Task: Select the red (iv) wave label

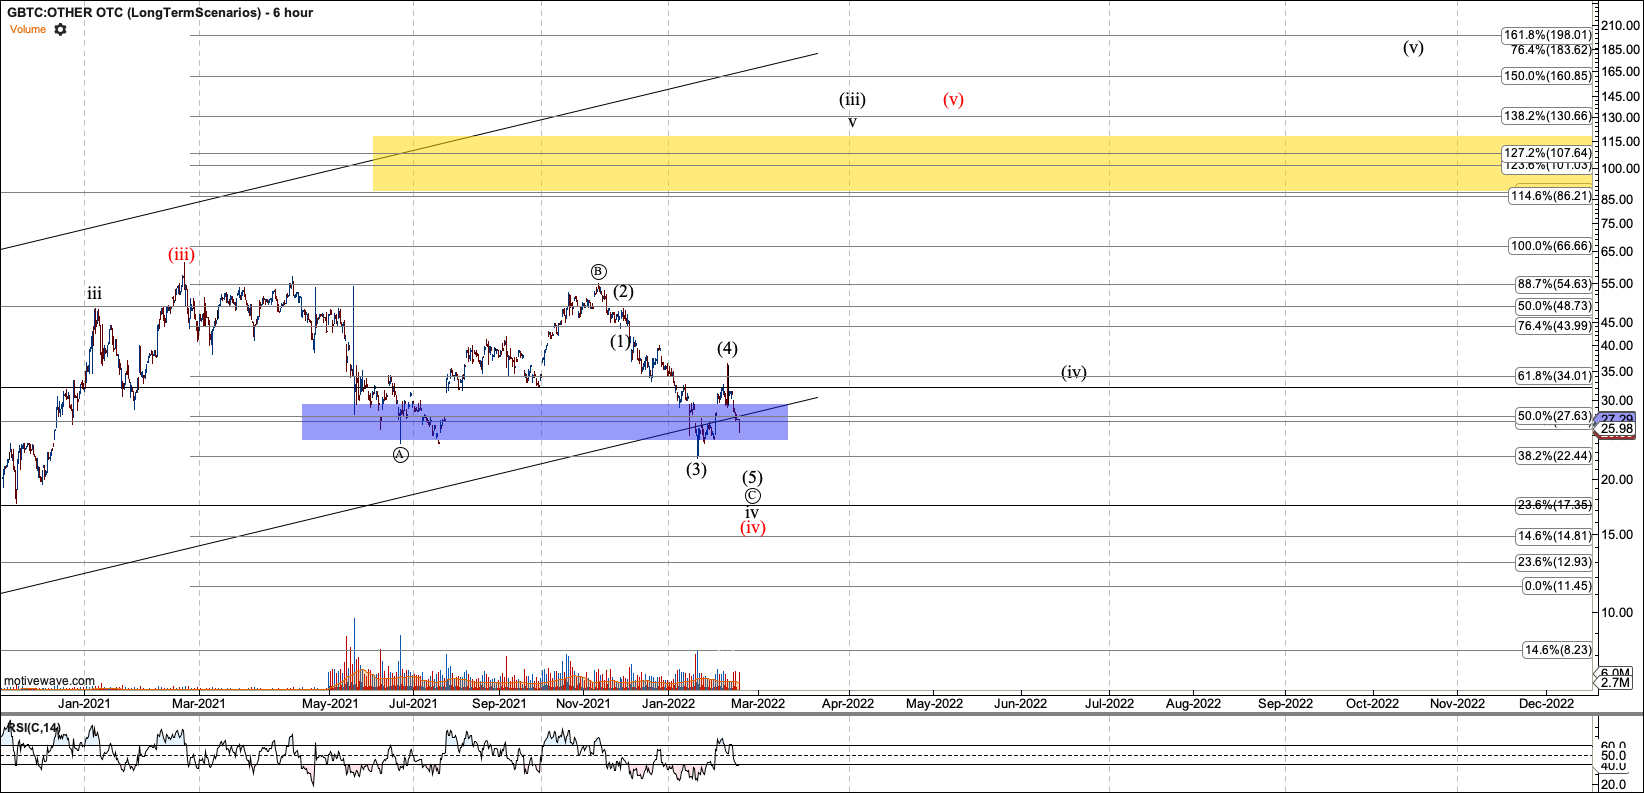Action: [753, 528]
